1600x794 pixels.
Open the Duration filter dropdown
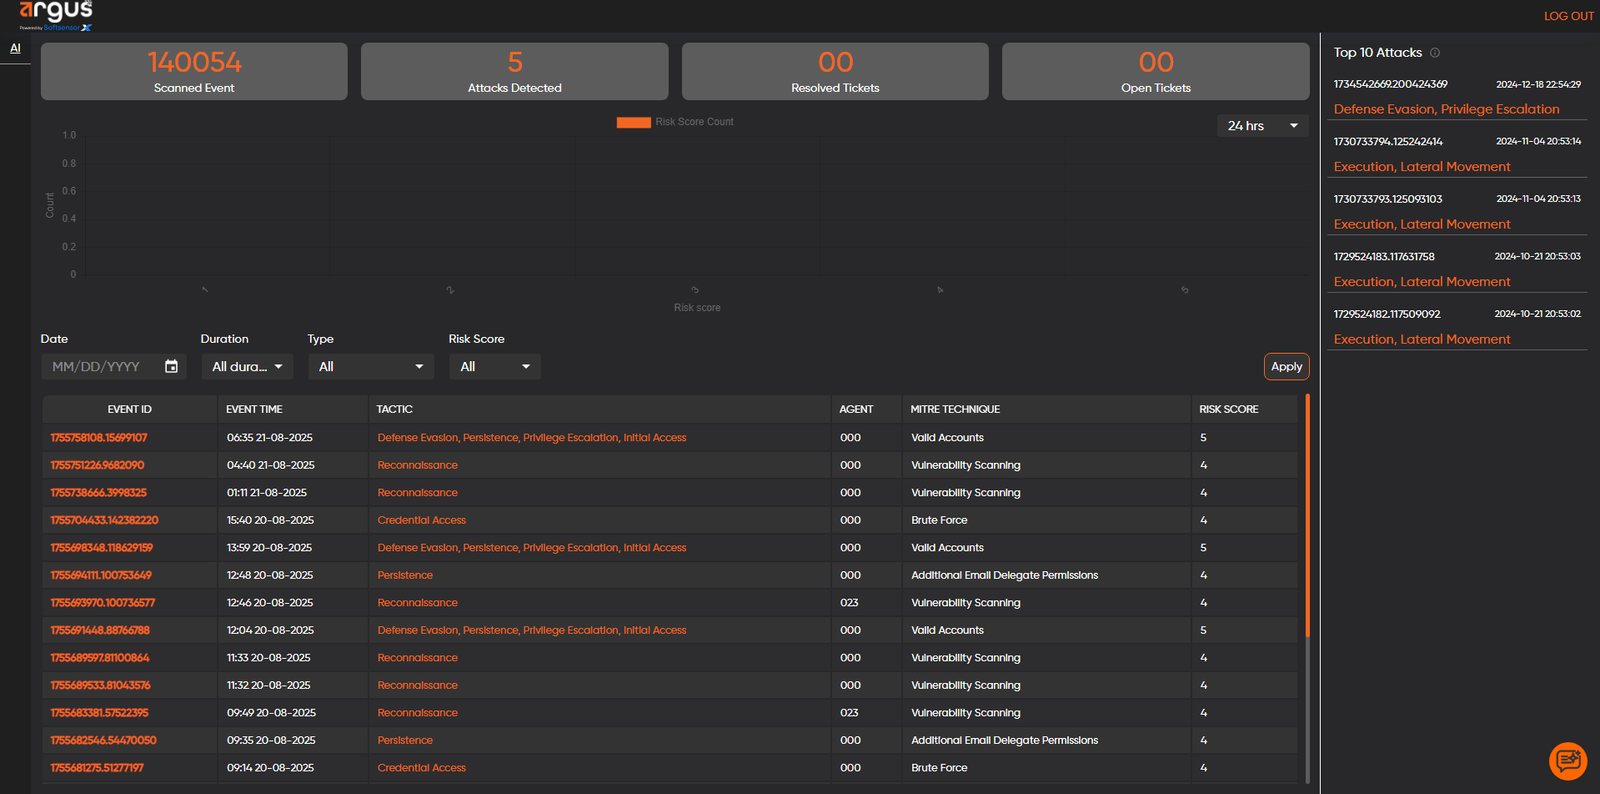click(247, 367)
